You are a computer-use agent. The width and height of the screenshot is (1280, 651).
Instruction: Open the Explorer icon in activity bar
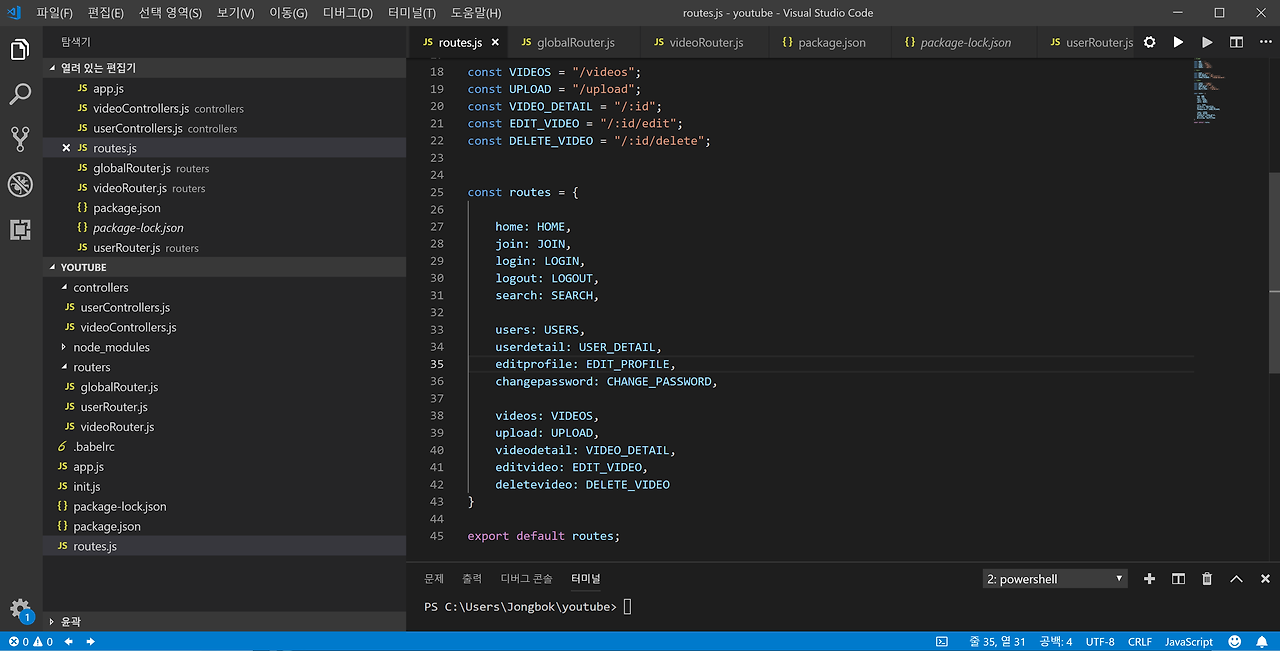point(20,49)
